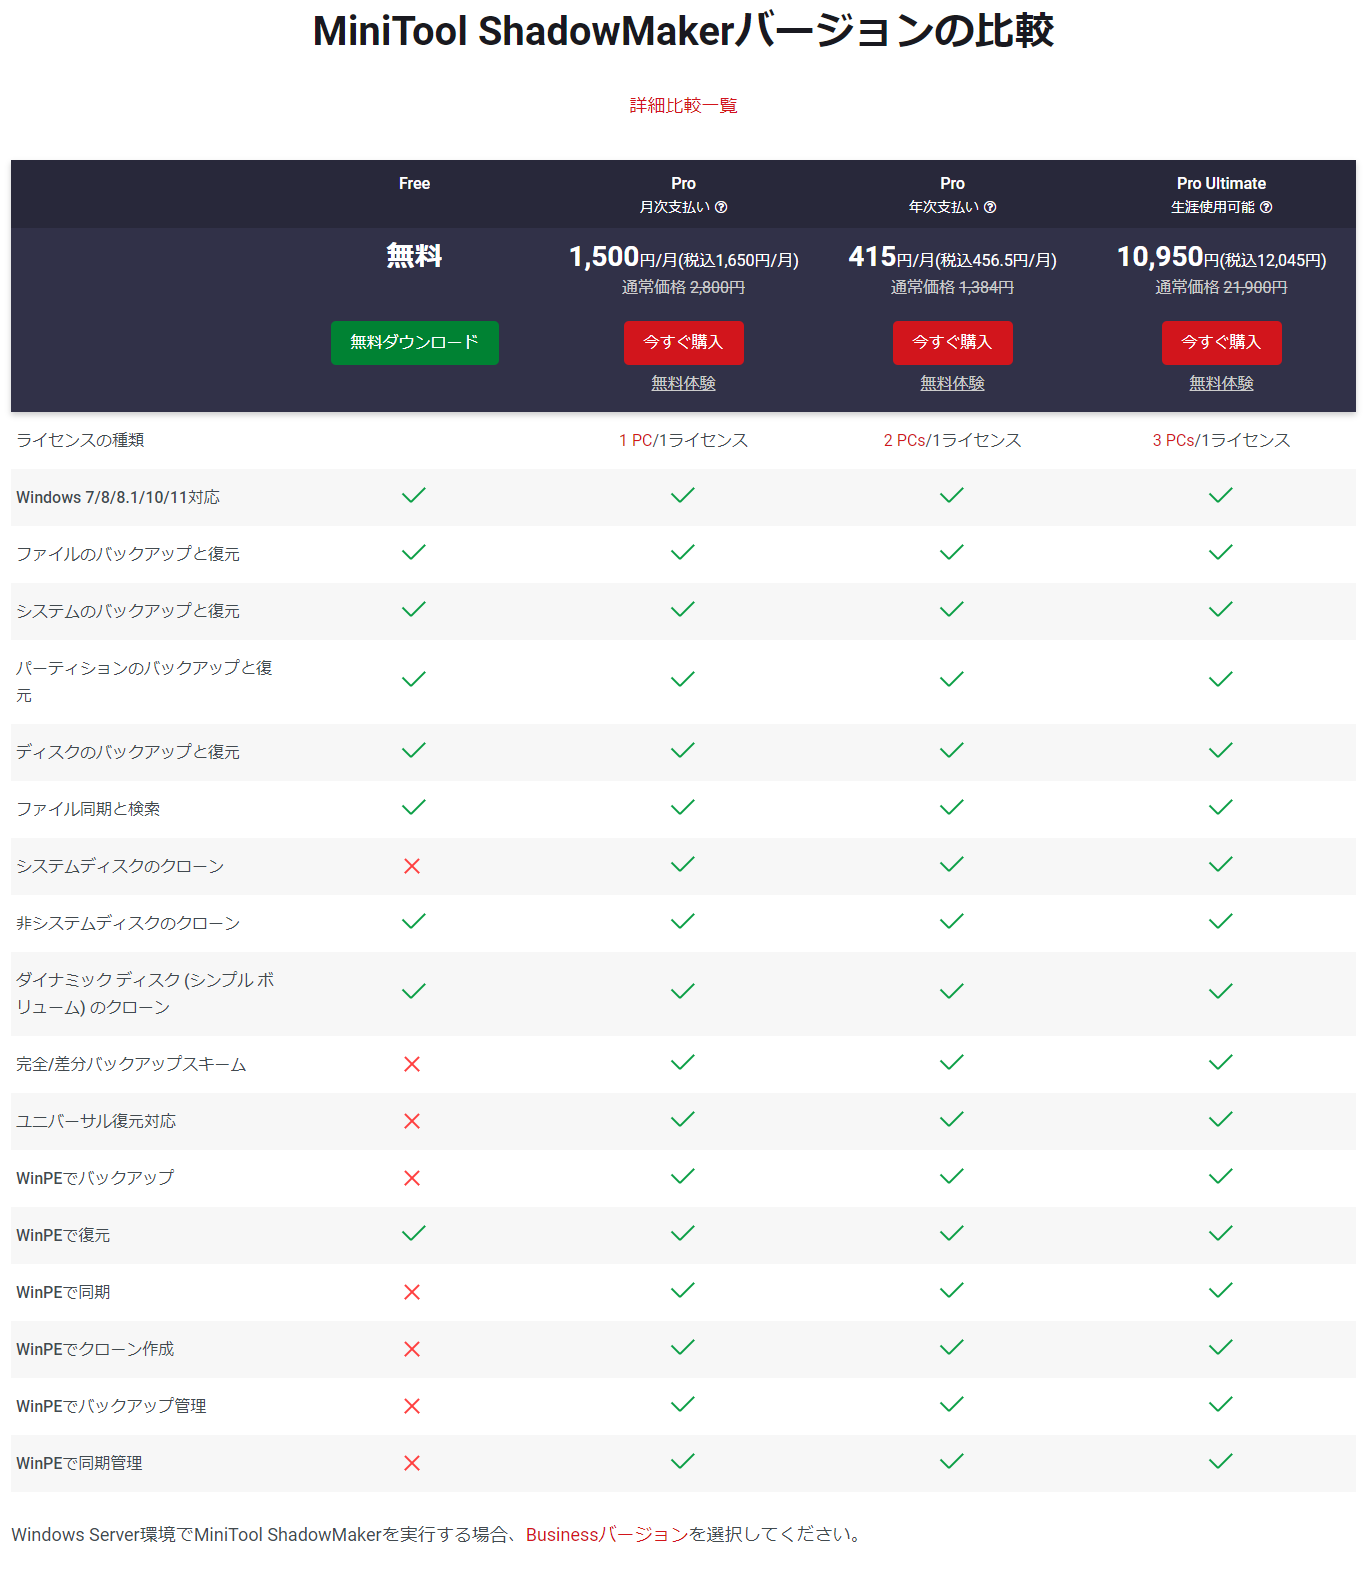Click Pro Ultimate checkmark for ディスクのバックアップと復元
1370x1571 pixels.
[x=1221, y=750]
